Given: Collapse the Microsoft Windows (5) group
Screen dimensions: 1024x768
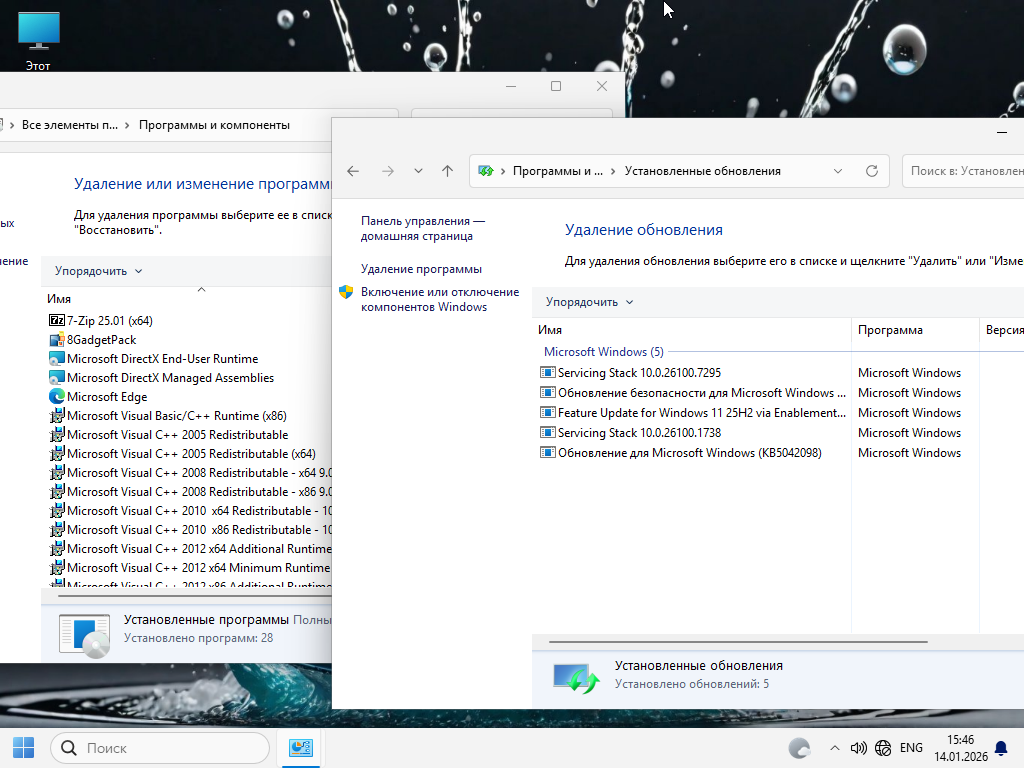Looking at the screenshot, I should (x=603, y=352).
